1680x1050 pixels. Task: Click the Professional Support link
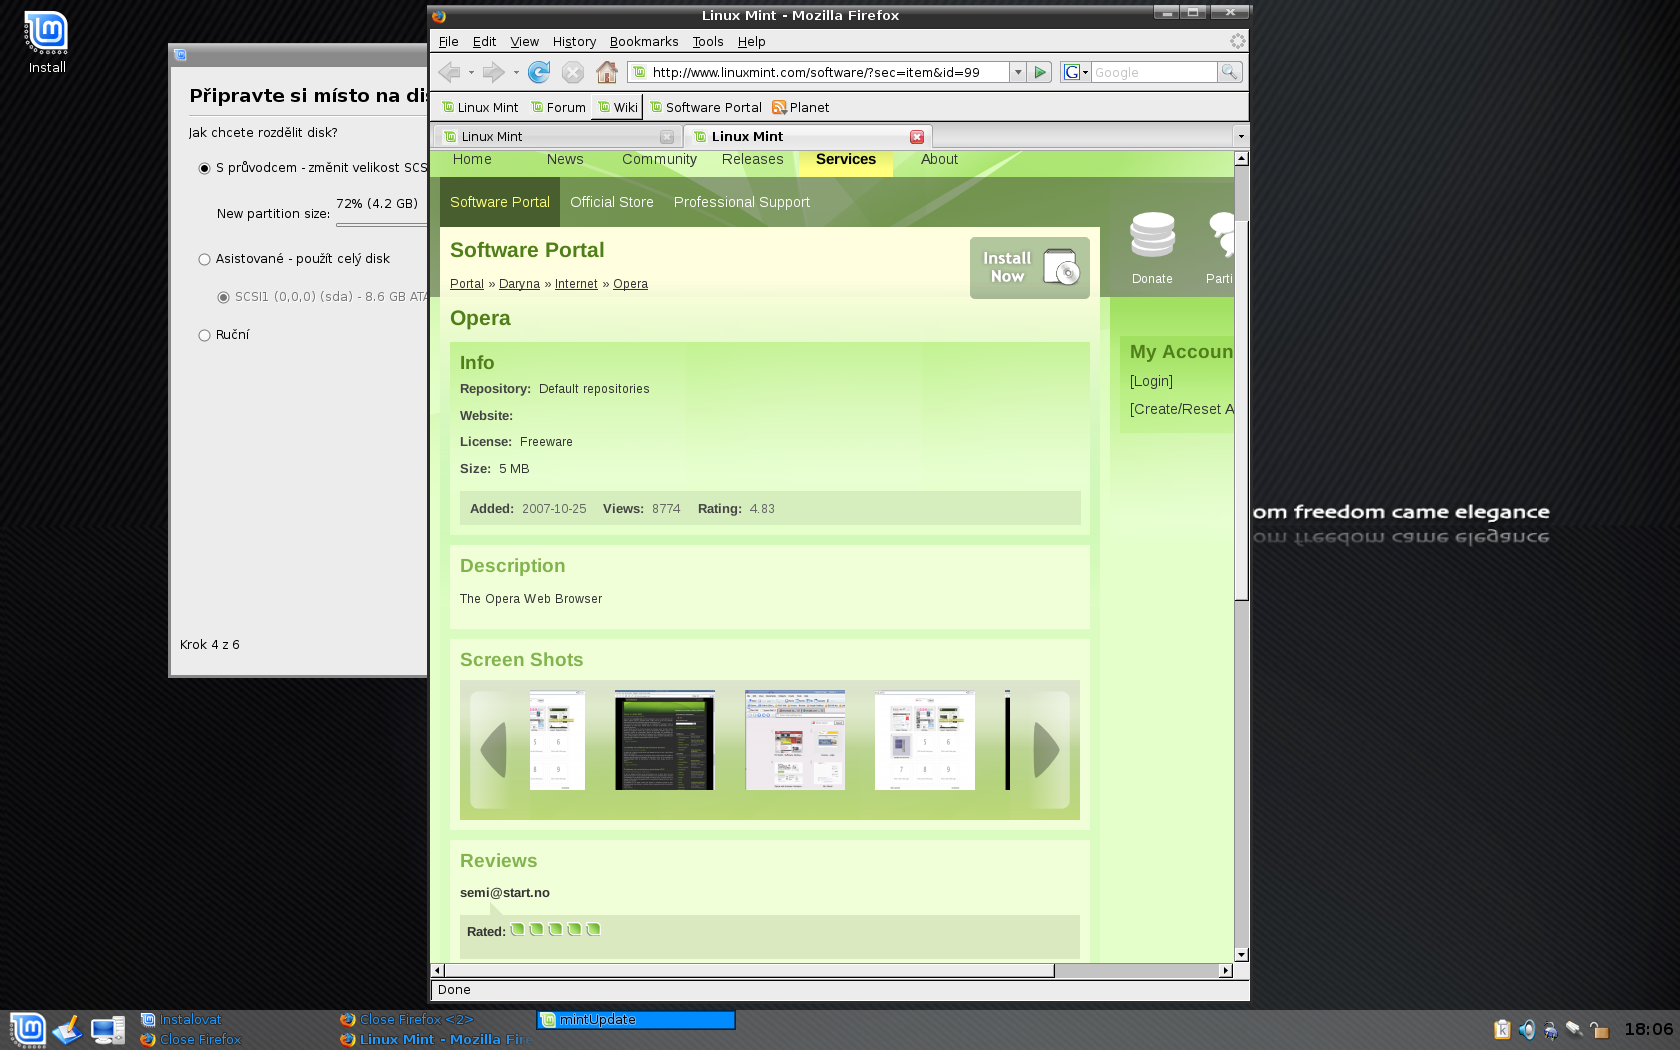pyautogui.click(x=742, y=202)
